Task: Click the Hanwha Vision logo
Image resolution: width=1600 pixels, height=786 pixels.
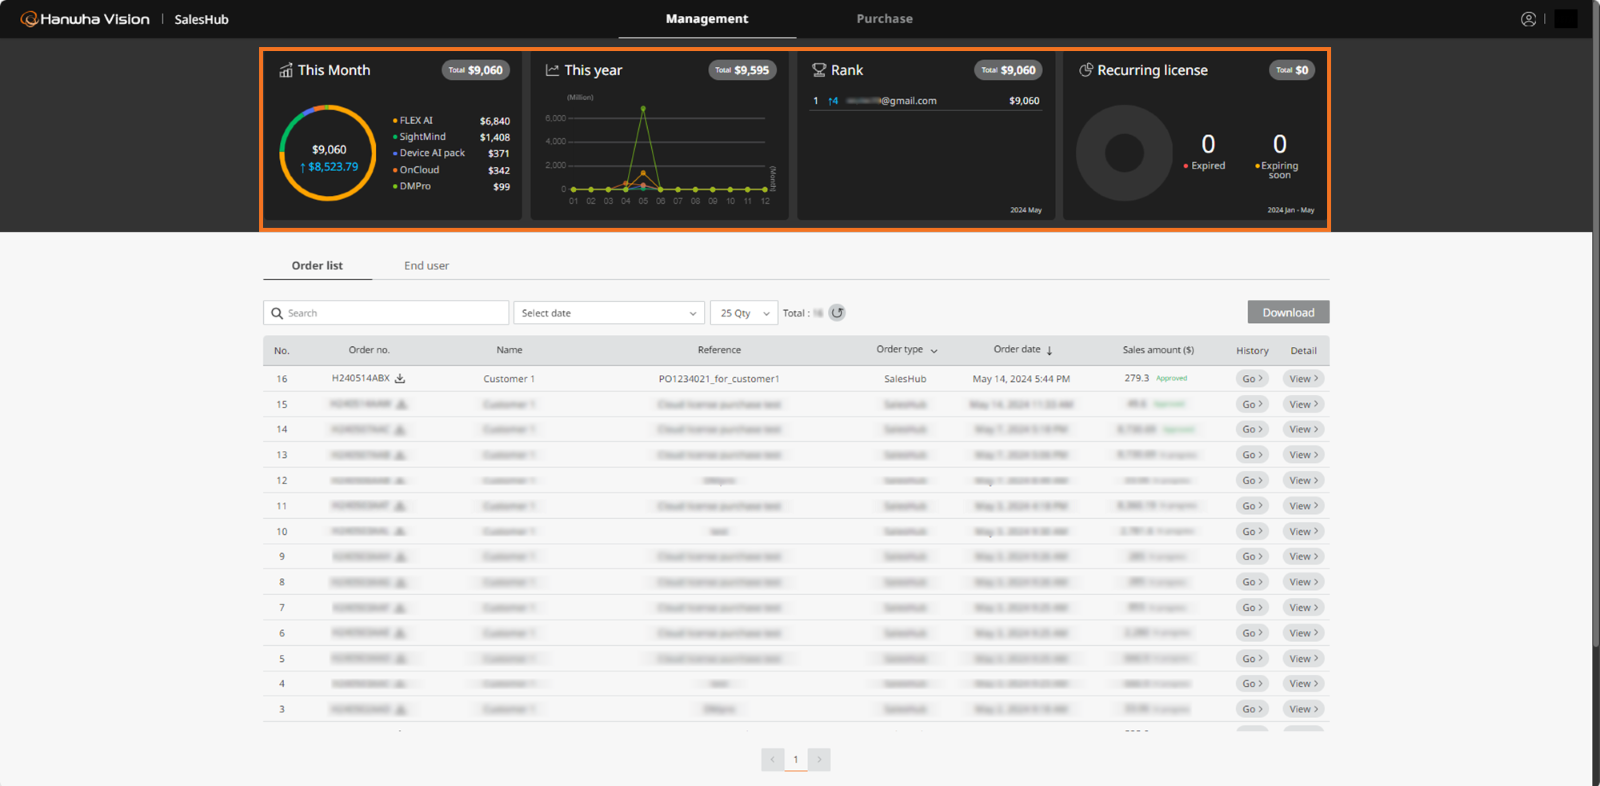Action: pyautogui.click(x=85, y=19)
